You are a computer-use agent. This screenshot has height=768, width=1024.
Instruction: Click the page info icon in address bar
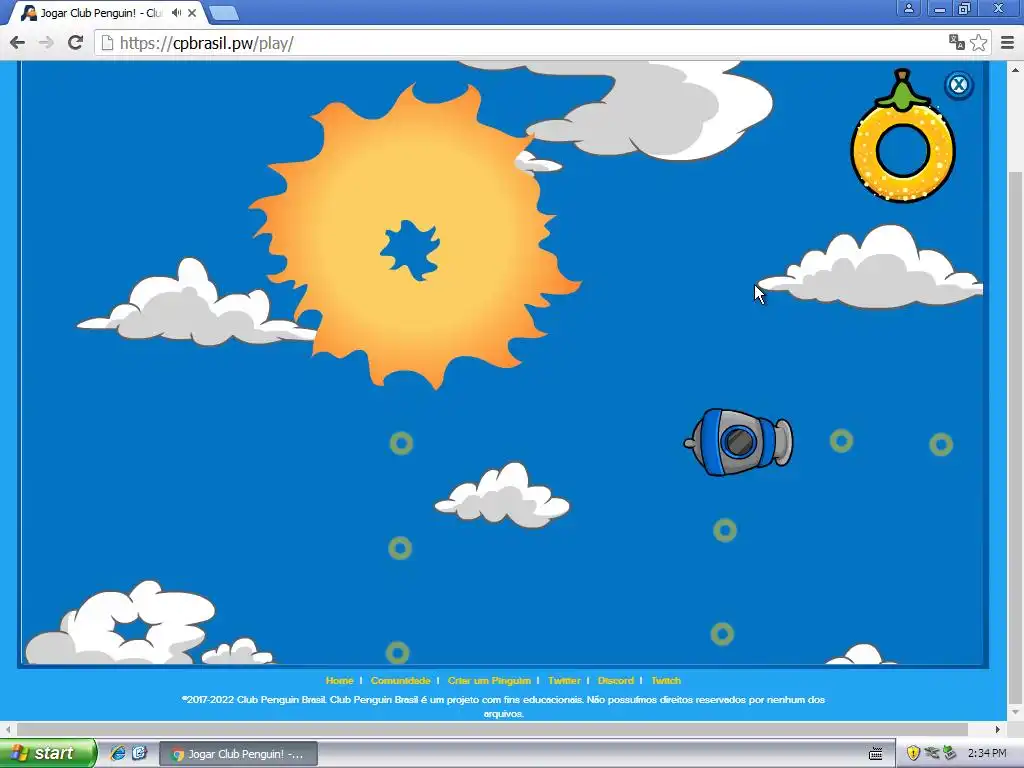(107, 43)
